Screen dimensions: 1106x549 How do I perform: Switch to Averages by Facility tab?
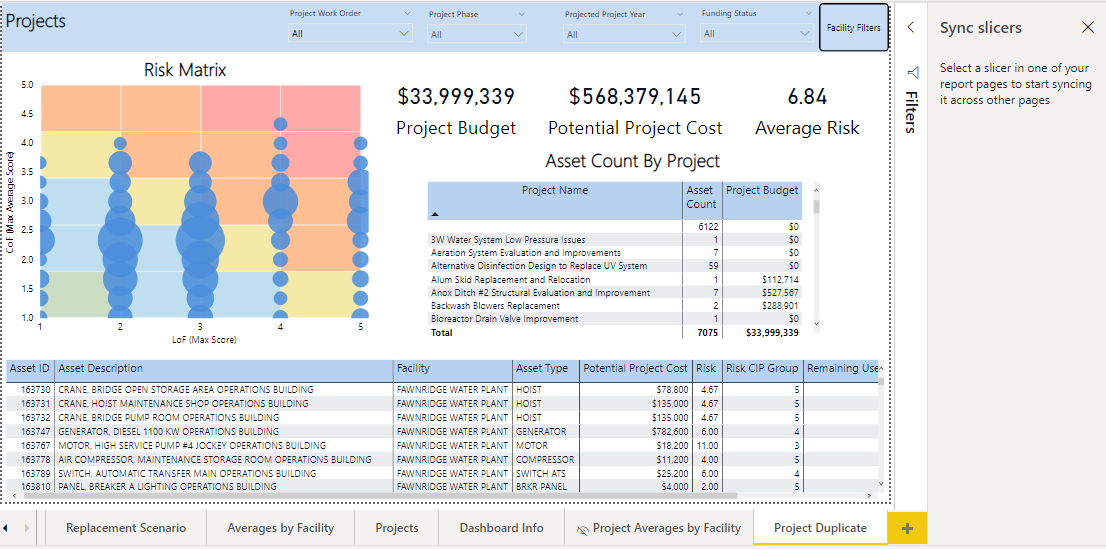[281, 528]
